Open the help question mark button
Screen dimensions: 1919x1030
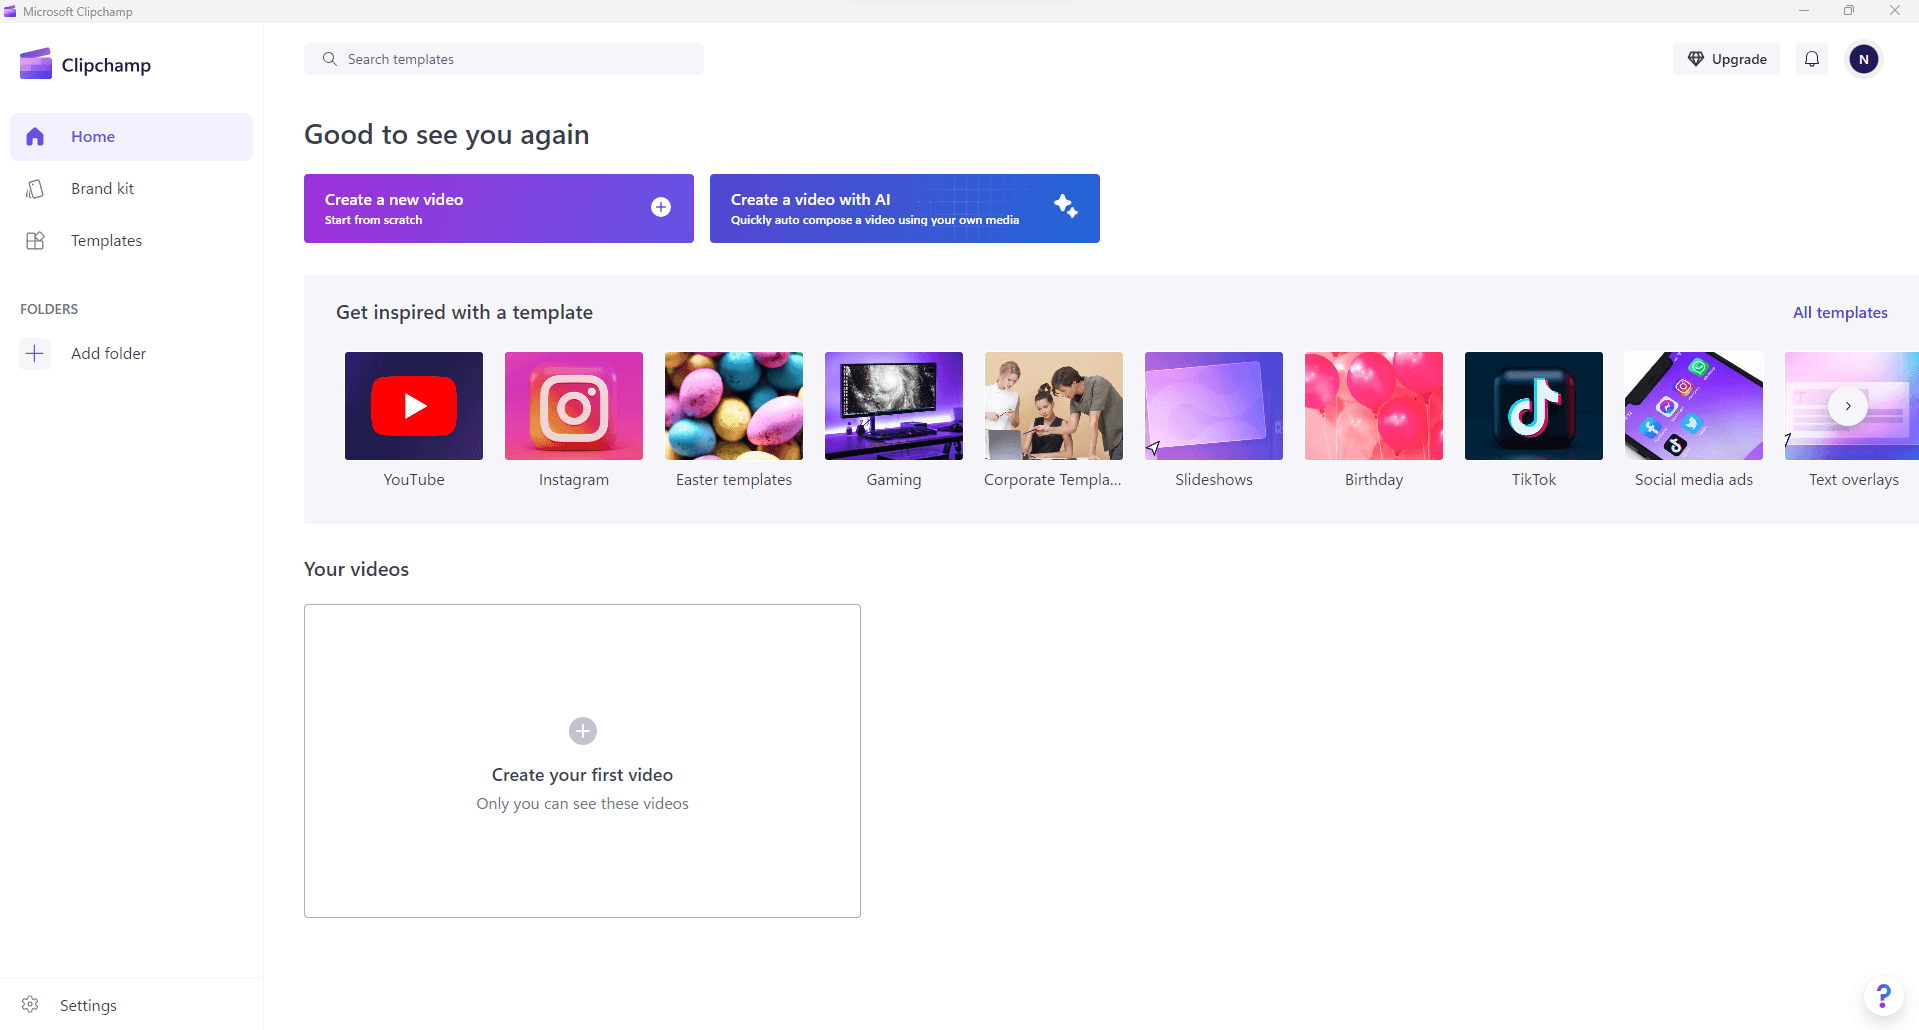pyautogui.click(x=1883, y=996)
